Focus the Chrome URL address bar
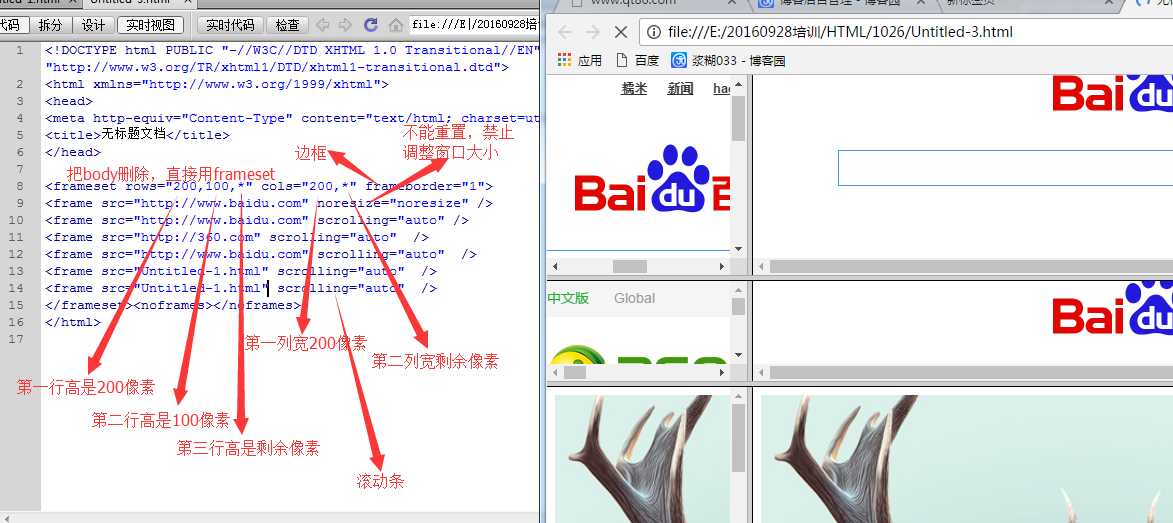The image size is (1173, 523). [906, 32]
